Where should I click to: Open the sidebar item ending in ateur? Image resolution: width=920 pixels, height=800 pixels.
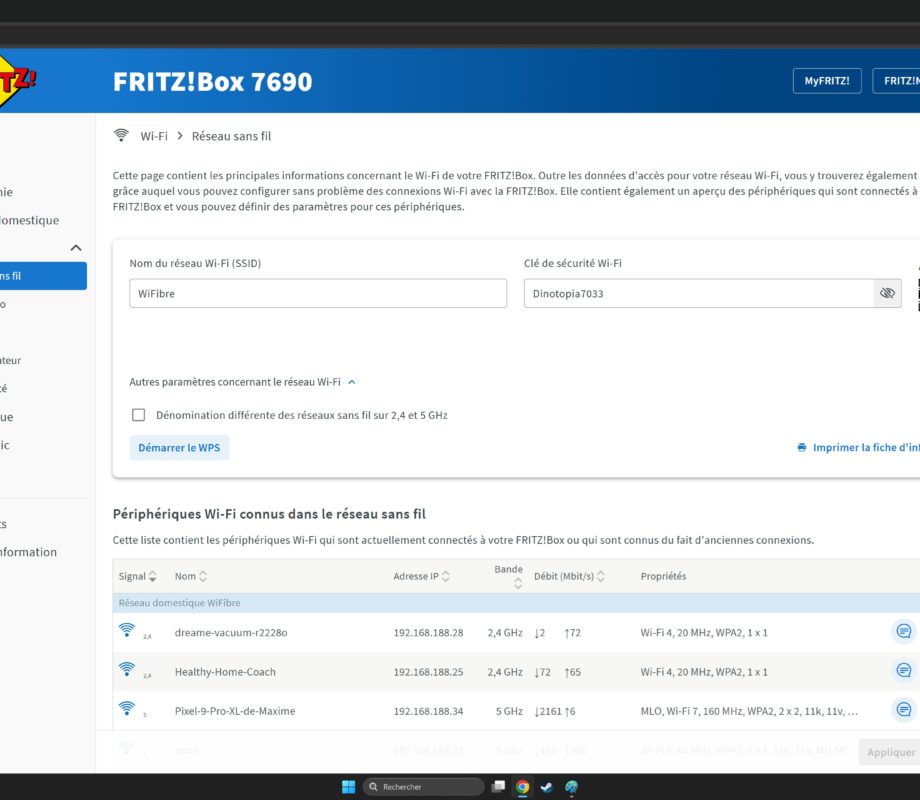11,360
